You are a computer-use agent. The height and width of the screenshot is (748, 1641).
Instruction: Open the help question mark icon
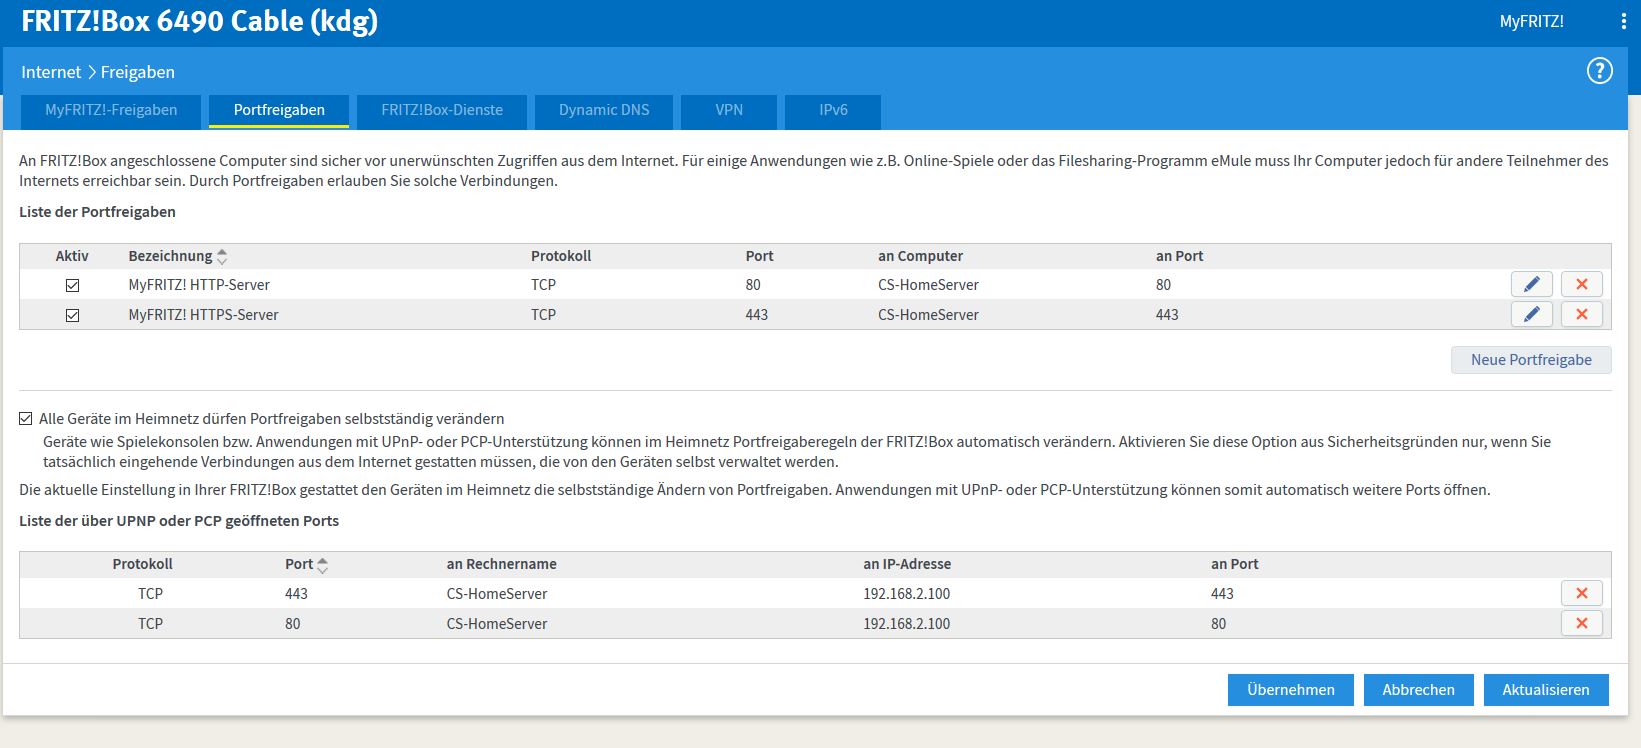tap(1599, 71)
